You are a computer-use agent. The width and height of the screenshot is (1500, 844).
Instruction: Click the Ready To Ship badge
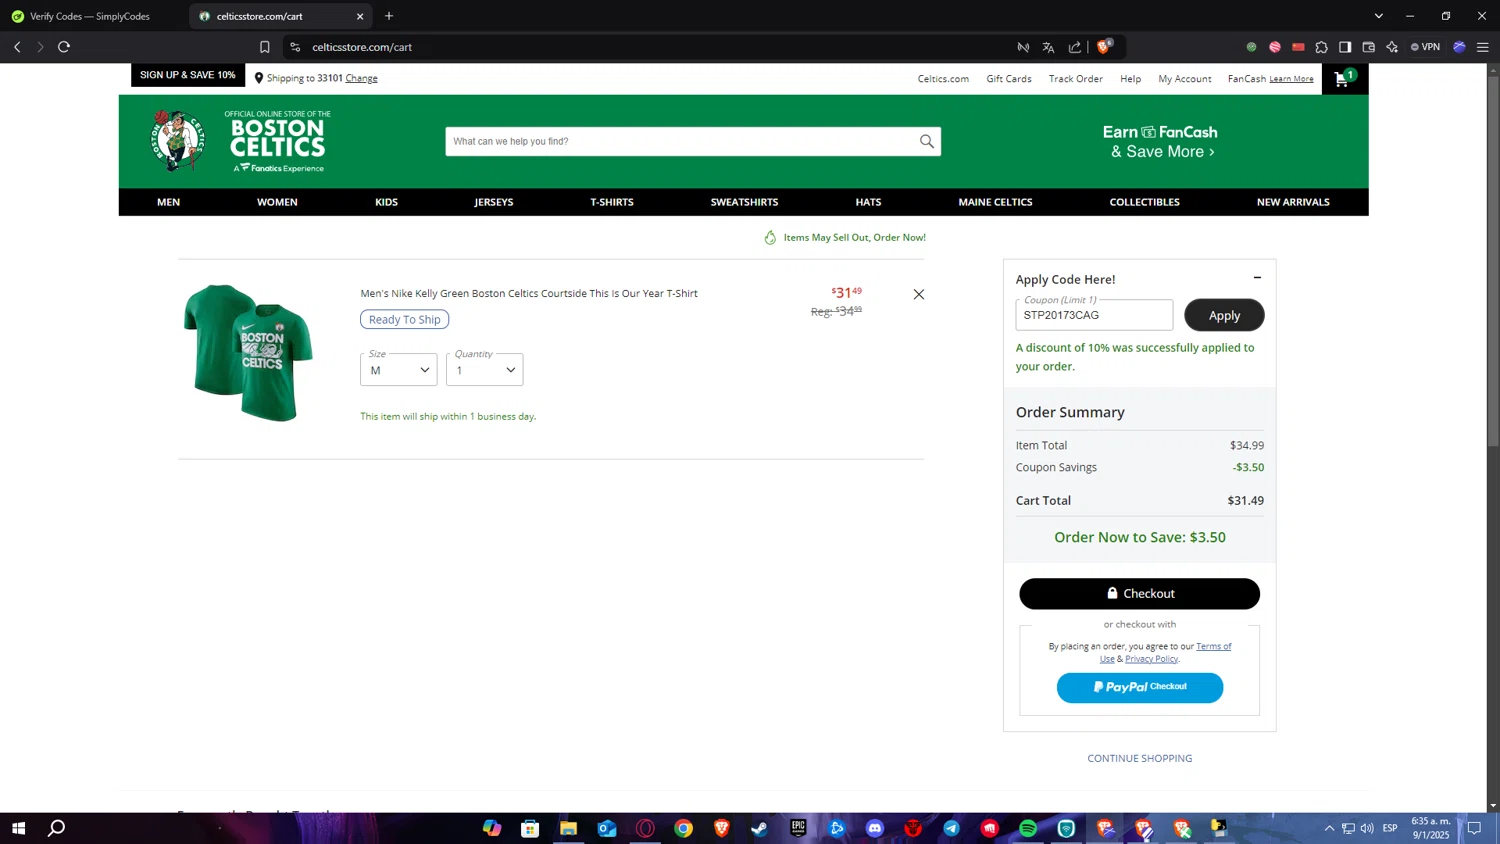point(404,319)
